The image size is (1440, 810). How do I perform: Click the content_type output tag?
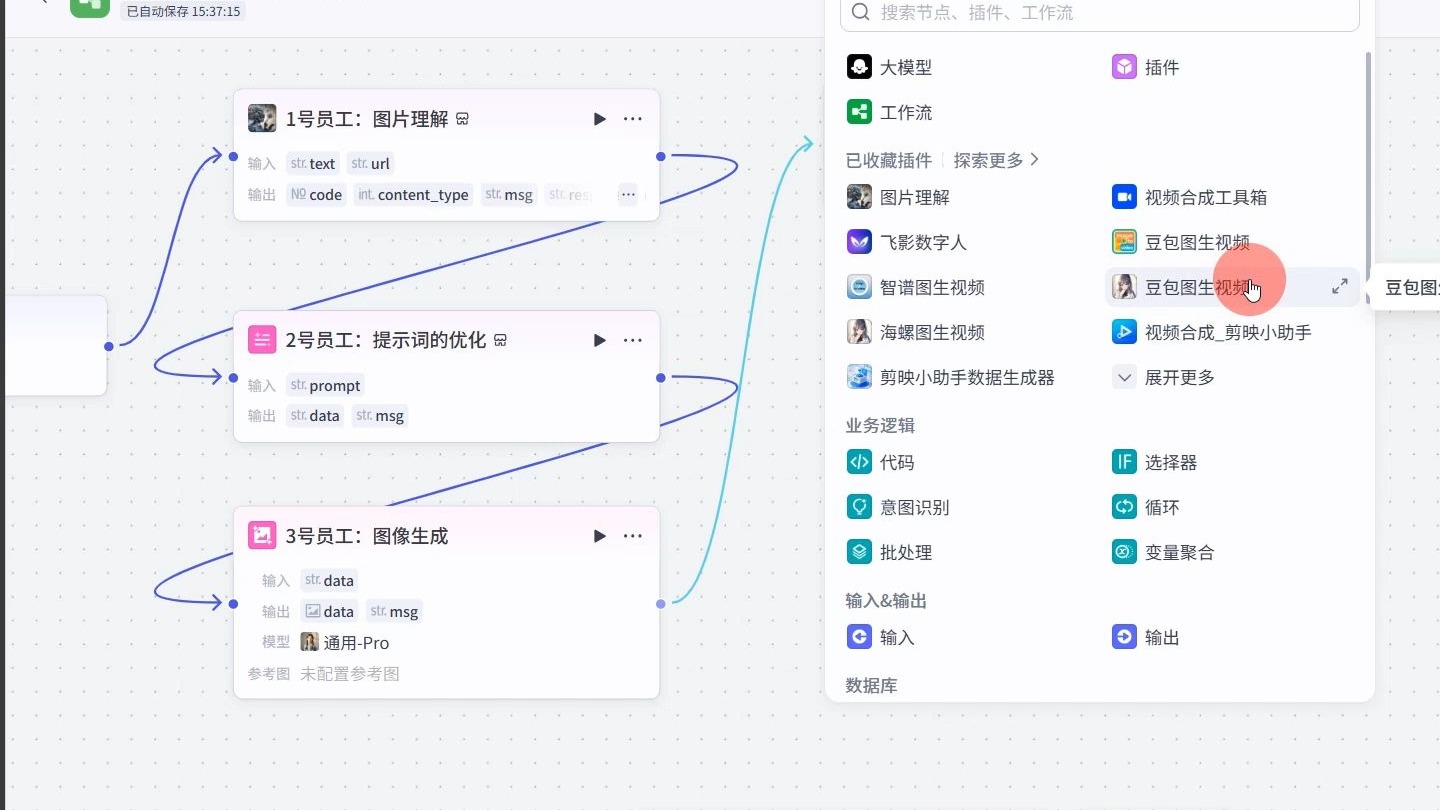click(x=413, y=195)
